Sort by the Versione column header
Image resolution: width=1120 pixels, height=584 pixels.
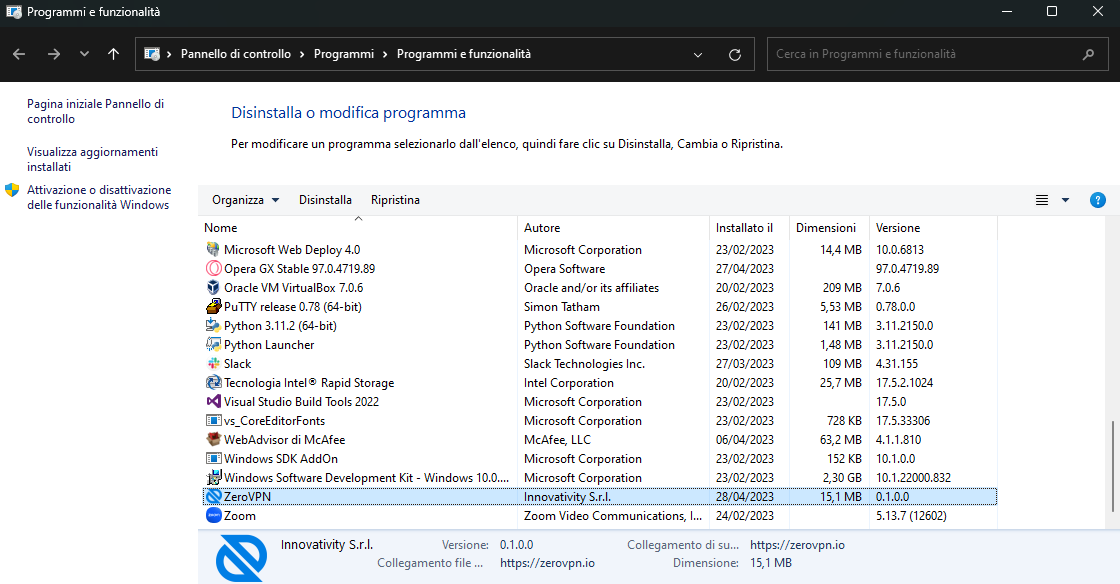(933, 228)
